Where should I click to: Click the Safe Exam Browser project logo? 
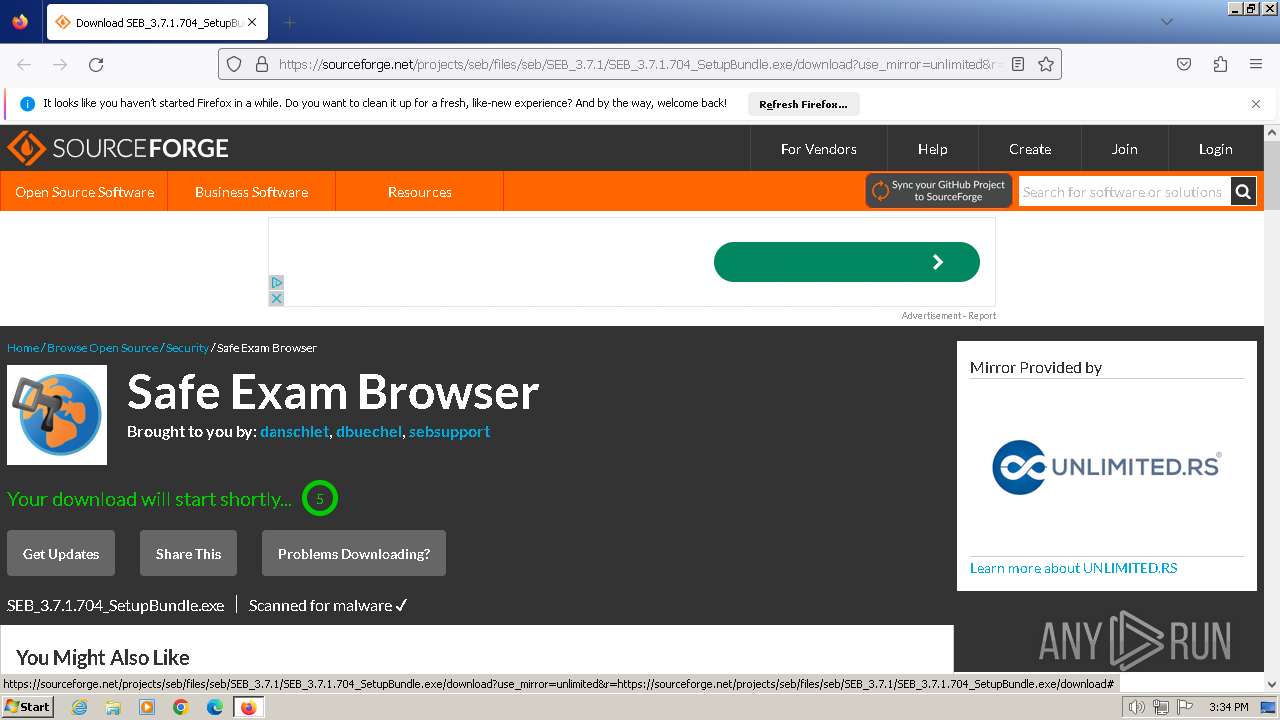click(x=57, y=415)
